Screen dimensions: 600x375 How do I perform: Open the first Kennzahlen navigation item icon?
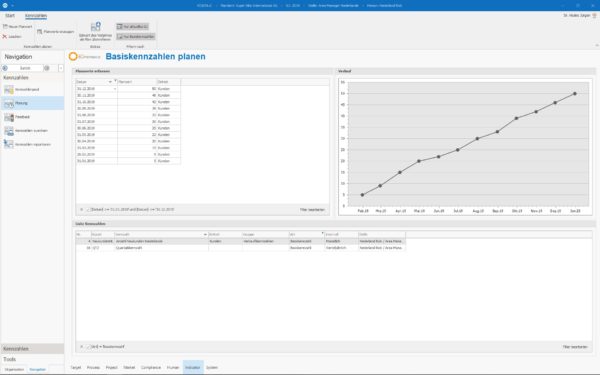pyautogui.click(x=8, y=90)
